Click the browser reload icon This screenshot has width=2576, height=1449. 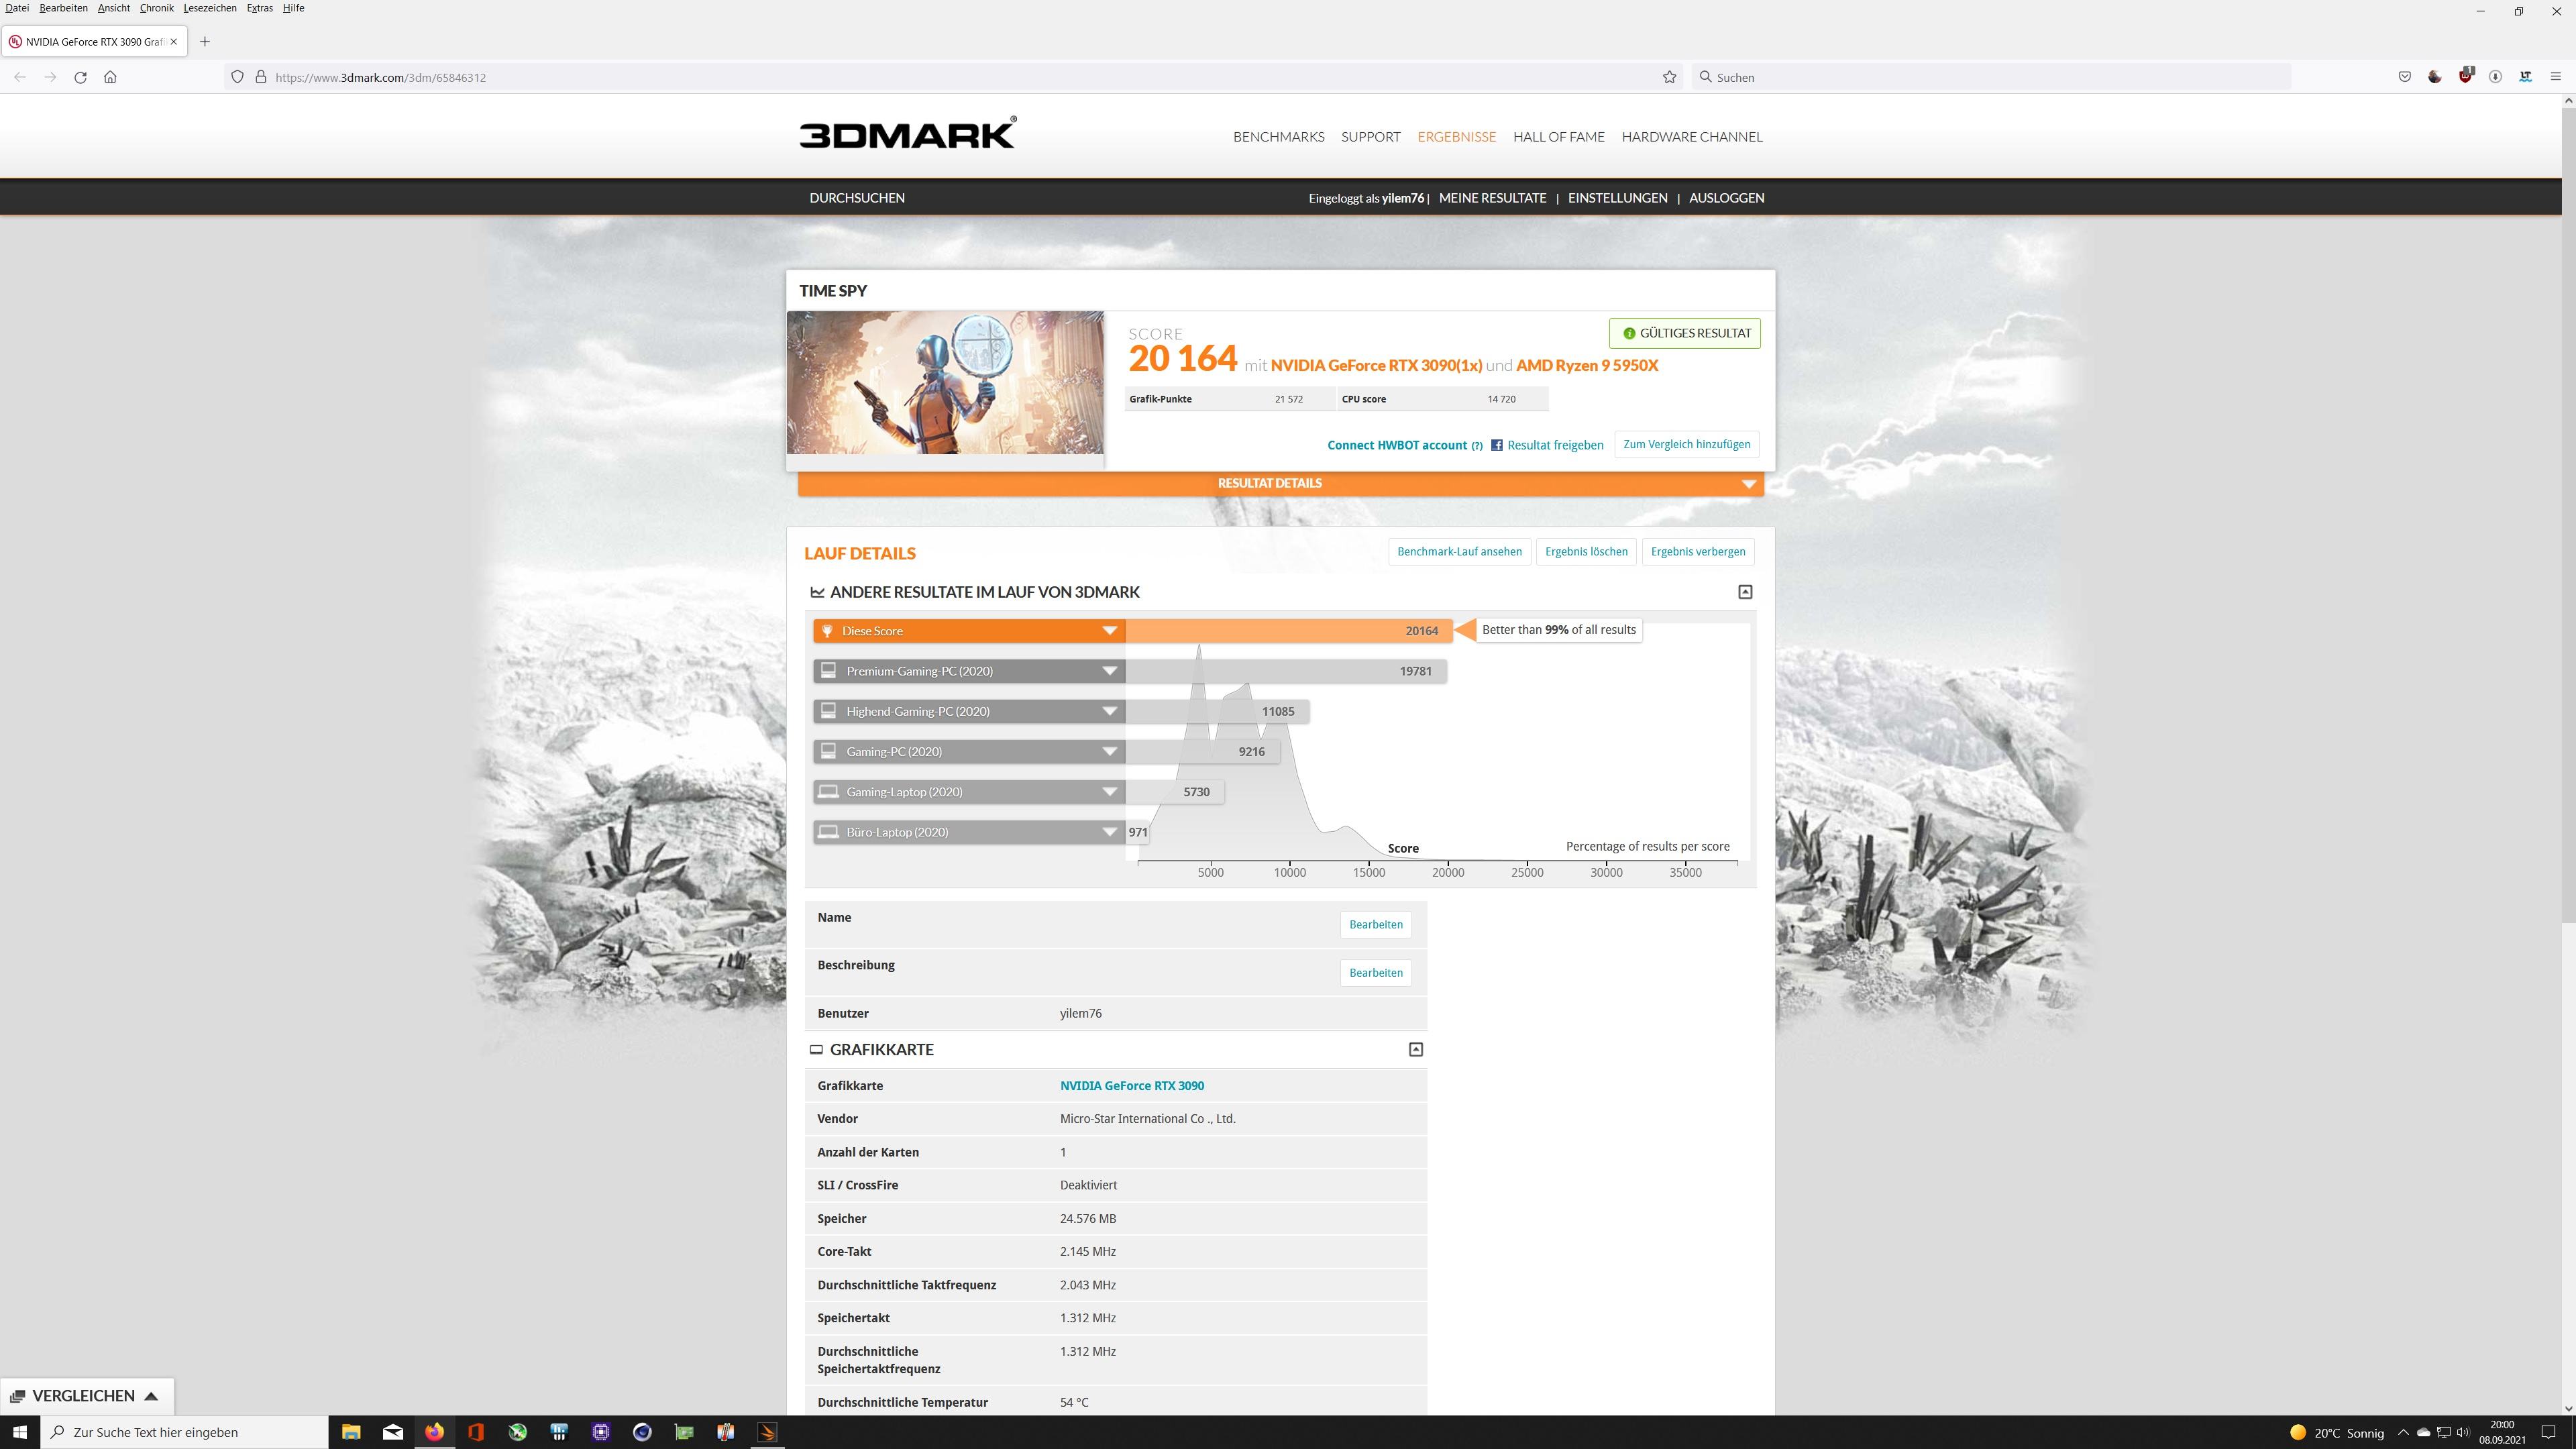click(80, 77)
